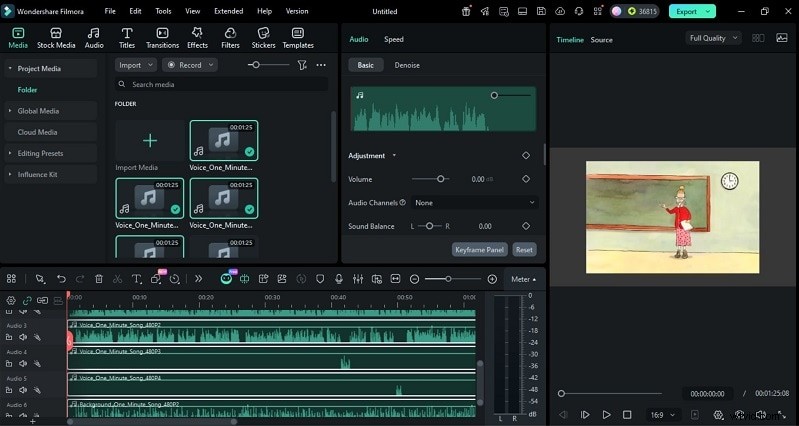Open the scopes graph icon in preview panel
The height and width of the screenshot is (426, 799).
(x=782, y=38)
